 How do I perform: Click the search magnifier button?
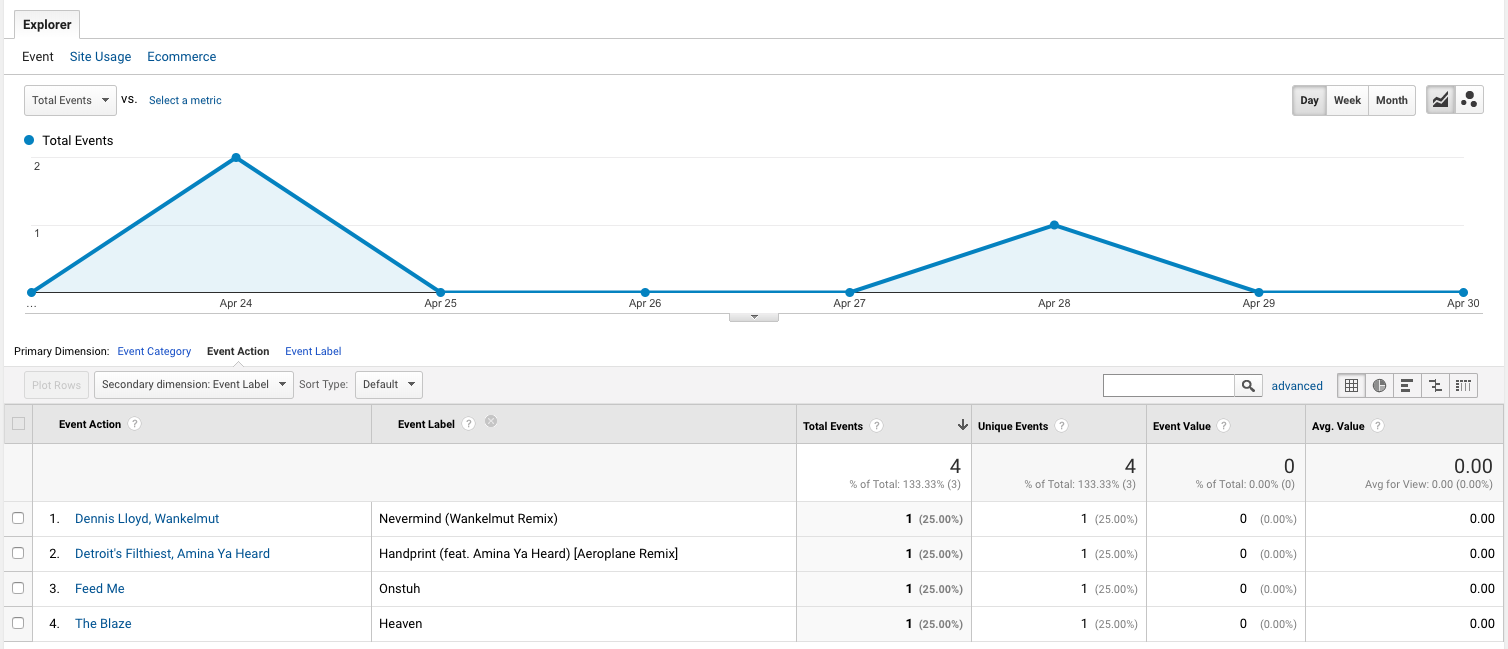pos(1248,385)
